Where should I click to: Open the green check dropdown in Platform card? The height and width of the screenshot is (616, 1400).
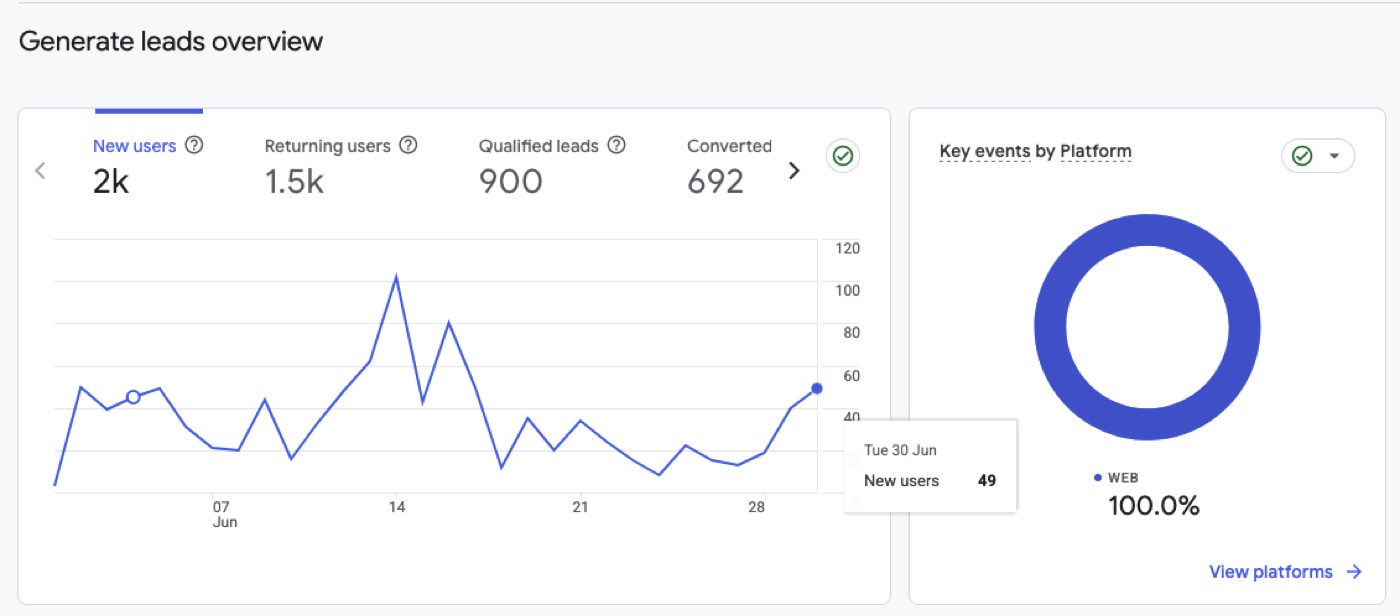tap(1318, 156)
